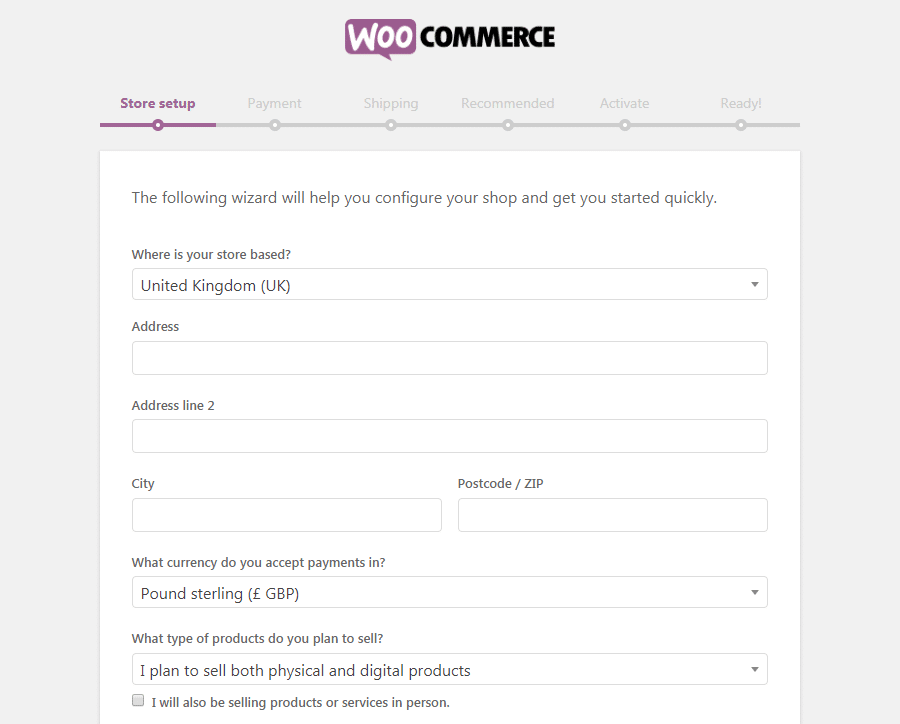Click the chevron arrow on the country selector
900x724 pixels.
pyautogui.click(x=755, y=284)
